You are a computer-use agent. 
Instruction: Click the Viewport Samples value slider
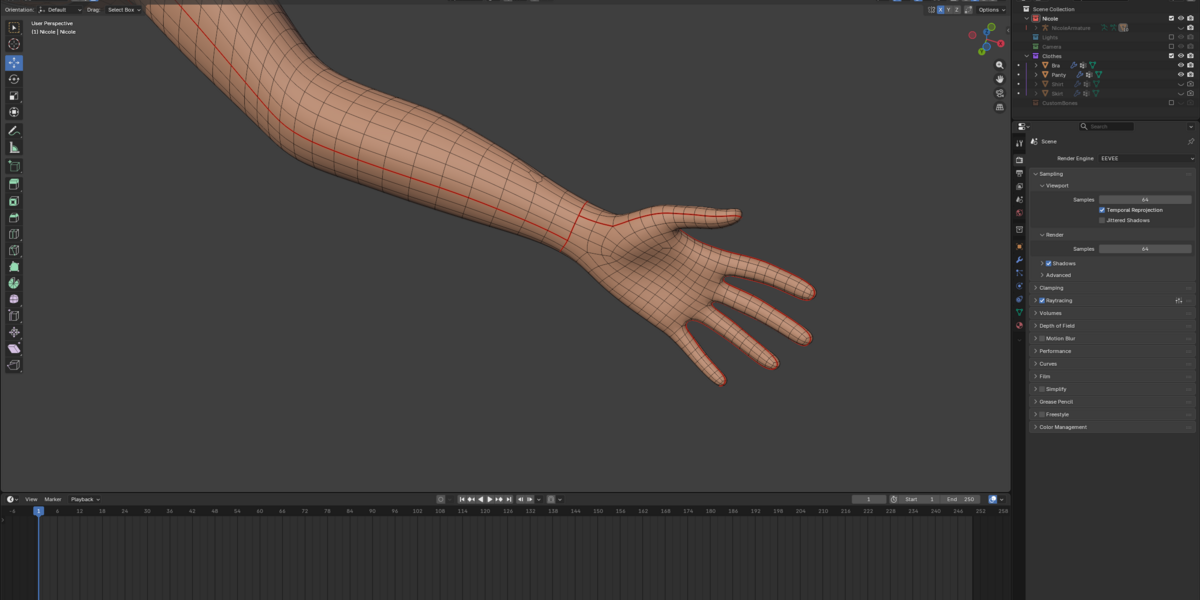(x=1145, y=199)
